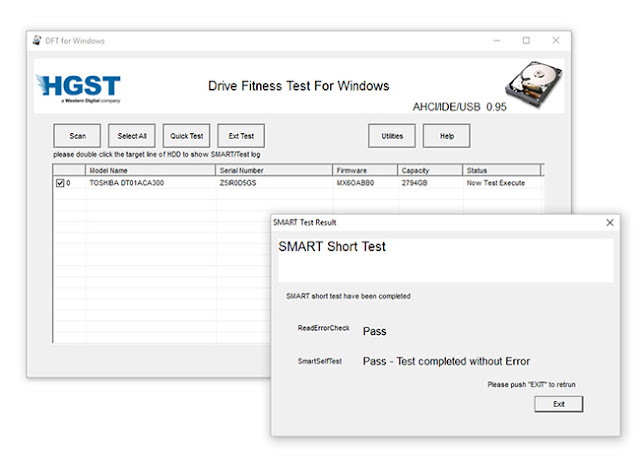
Task: Click Pass - Test completed without Error
Action: [446, 361]
